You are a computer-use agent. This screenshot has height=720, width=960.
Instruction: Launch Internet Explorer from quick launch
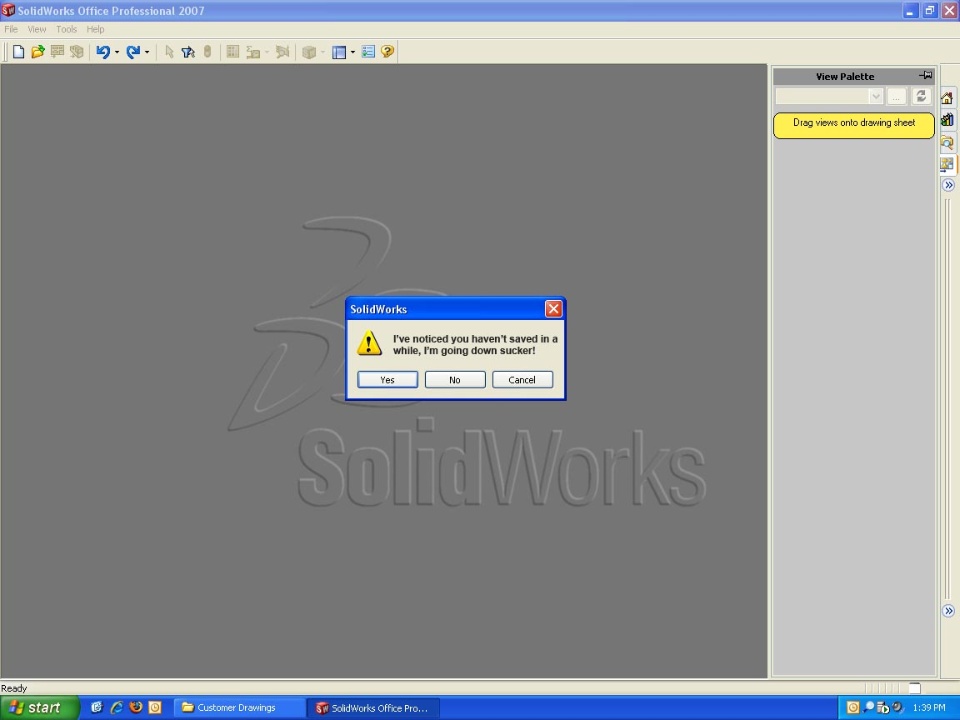[116, 708]
